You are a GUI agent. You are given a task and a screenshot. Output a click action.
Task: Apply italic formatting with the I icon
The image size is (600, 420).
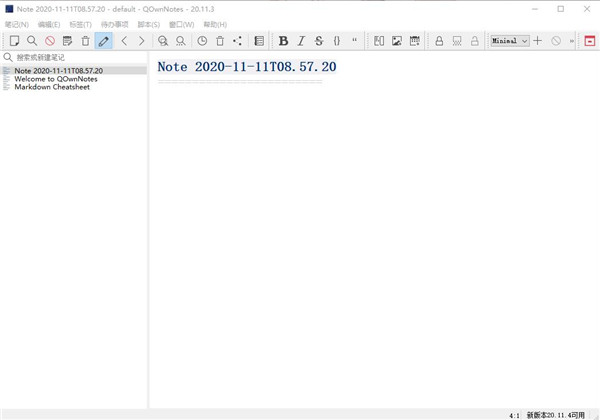pyautogui.click(x=301, y=41)
